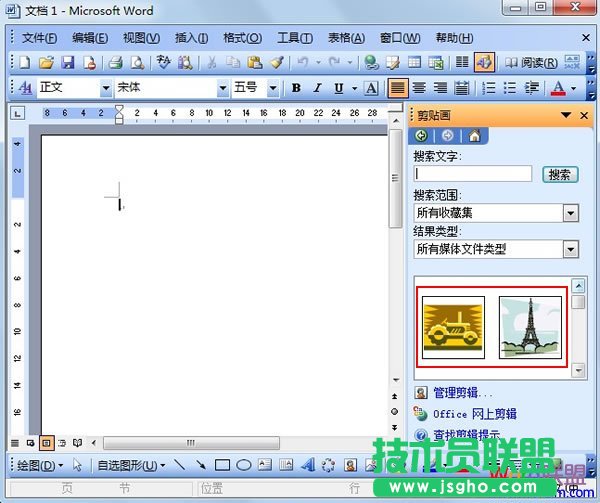Open the 格式(O) menu
The height and width of the screenshot is (503, 600).
(242, 38)
